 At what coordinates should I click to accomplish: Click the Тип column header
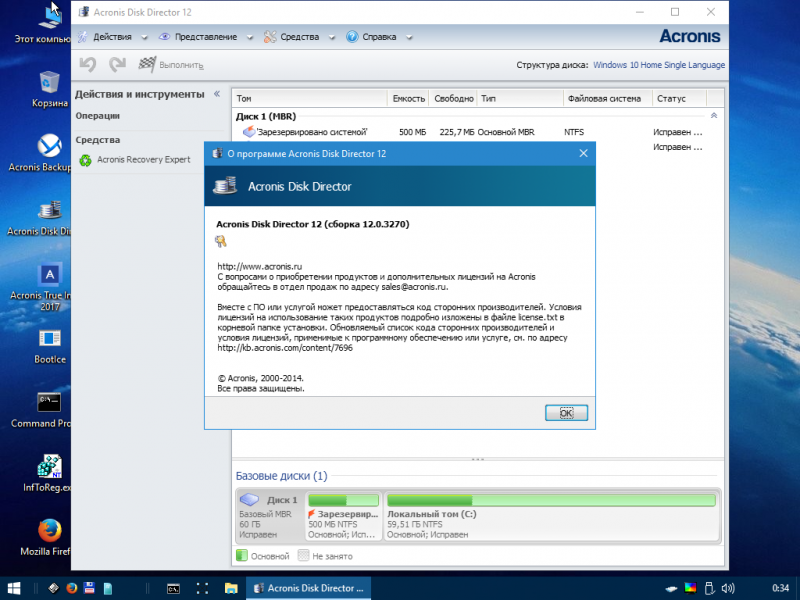click(520, 98)
